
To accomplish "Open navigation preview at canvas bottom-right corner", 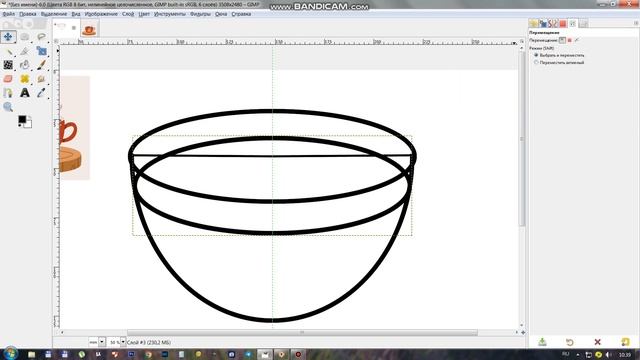I will (523, 333).
